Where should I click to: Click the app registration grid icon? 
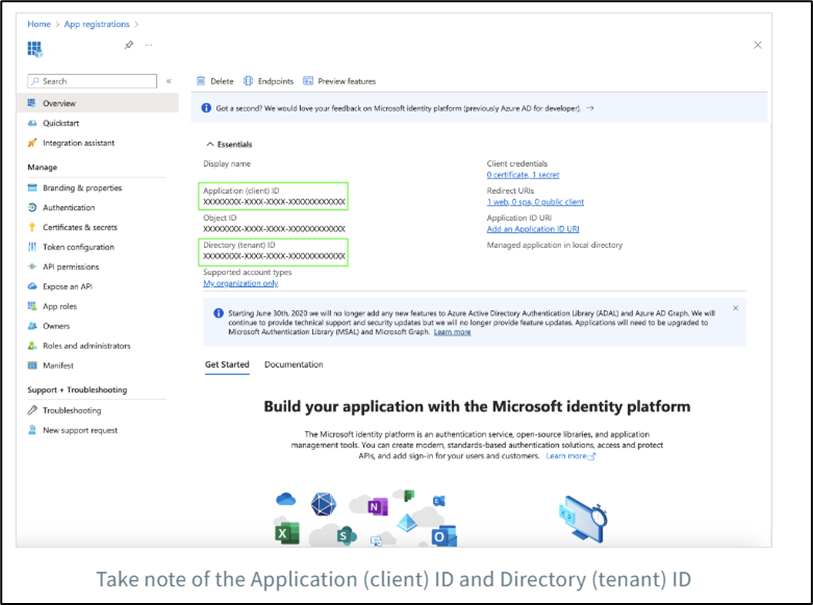(35, 49)
